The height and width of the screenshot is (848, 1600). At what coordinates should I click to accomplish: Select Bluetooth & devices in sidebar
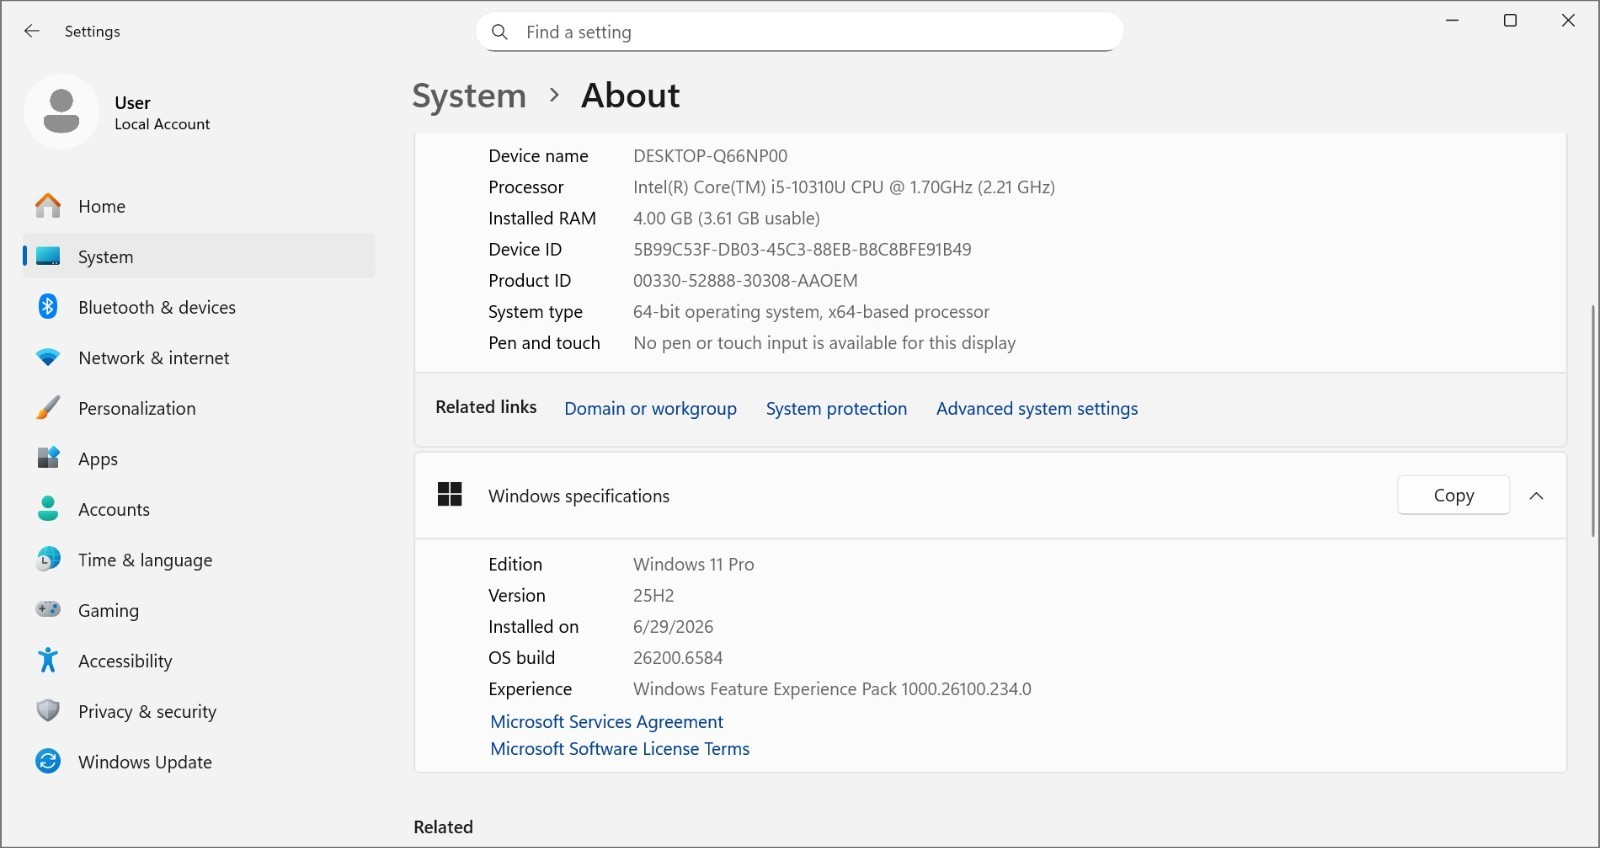[199, 307]
